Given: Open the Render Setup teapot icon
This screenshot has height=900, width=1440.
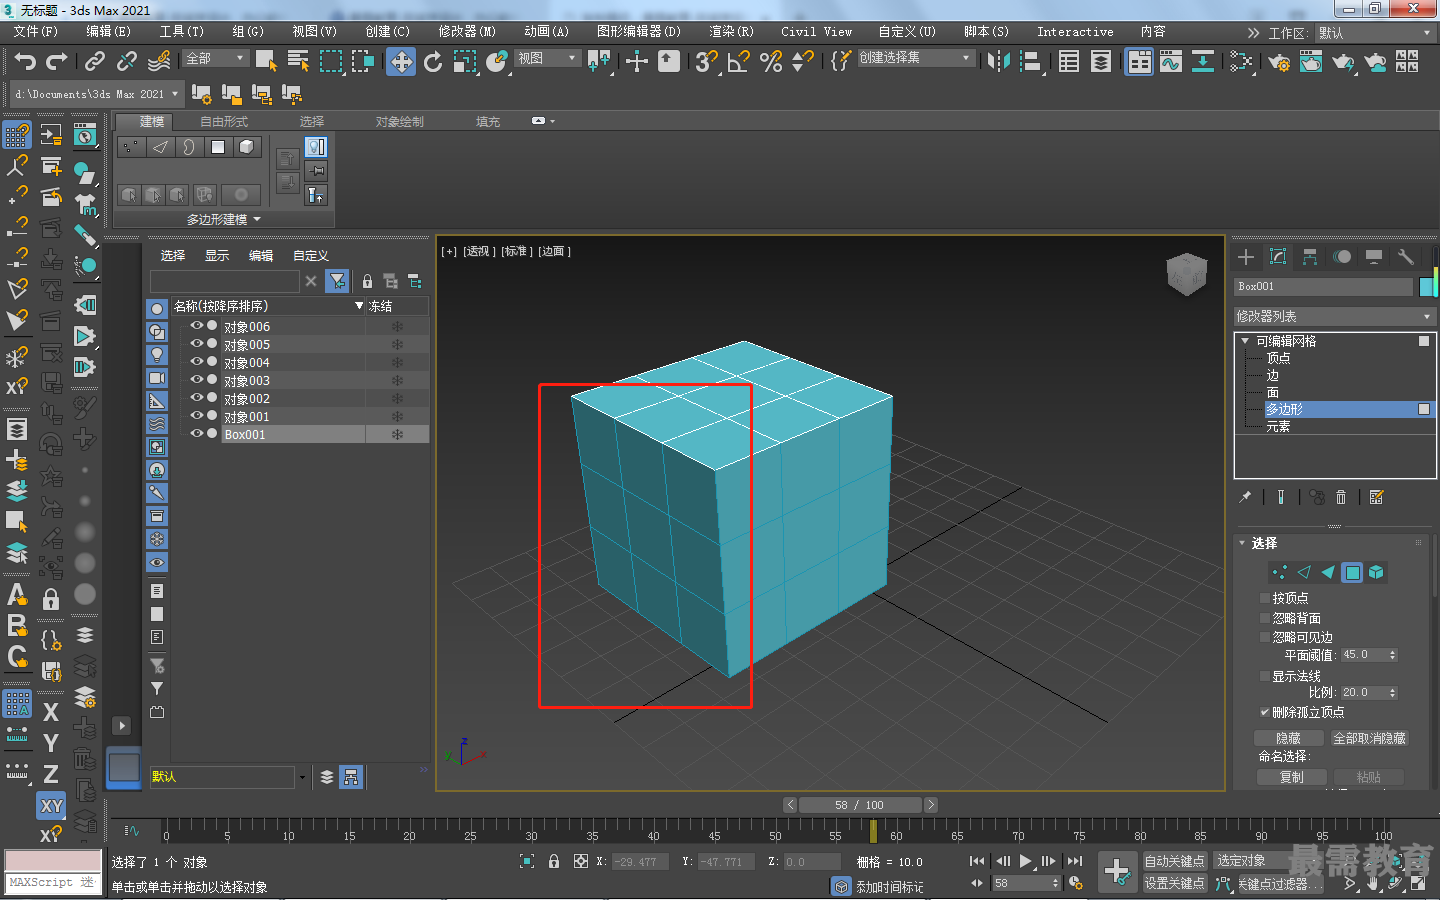Looking at the screenshot, I should [x=1279, y=62].
